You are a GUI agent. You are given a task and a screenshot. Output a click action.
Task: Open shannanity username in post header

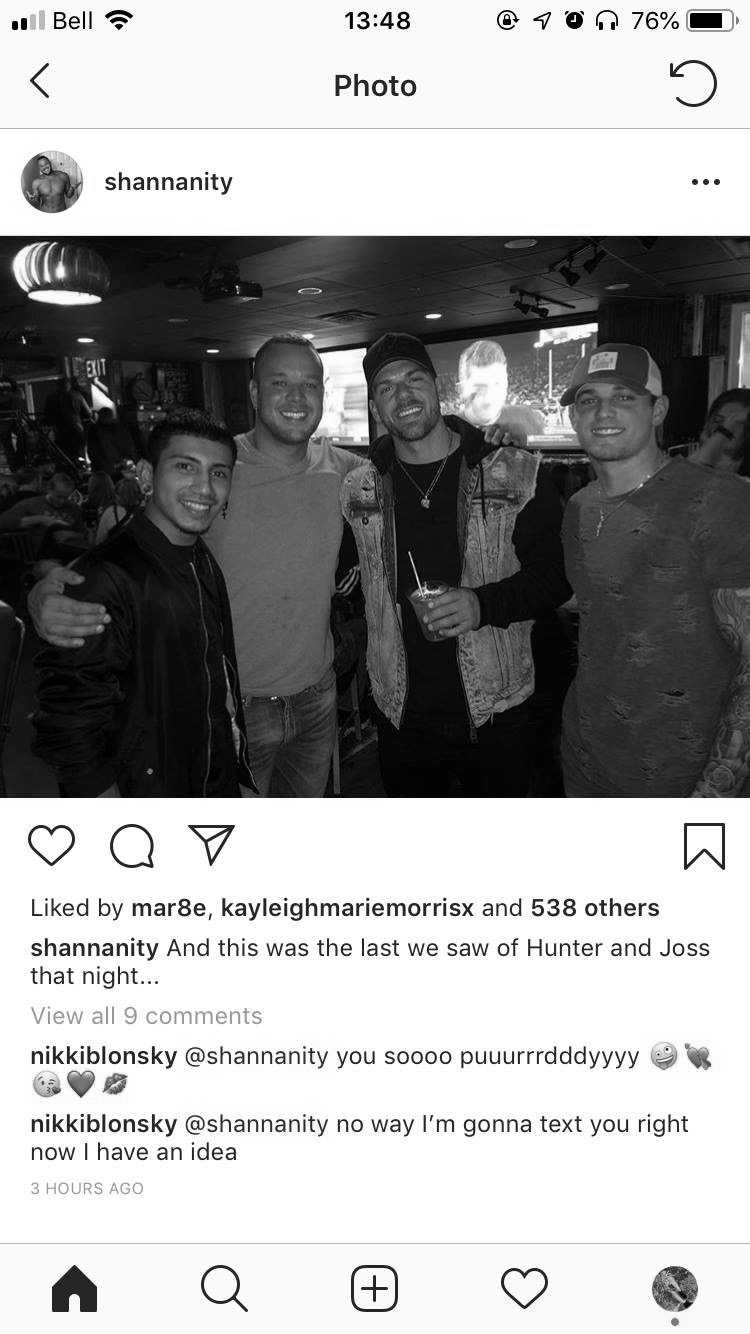[168, 182]
